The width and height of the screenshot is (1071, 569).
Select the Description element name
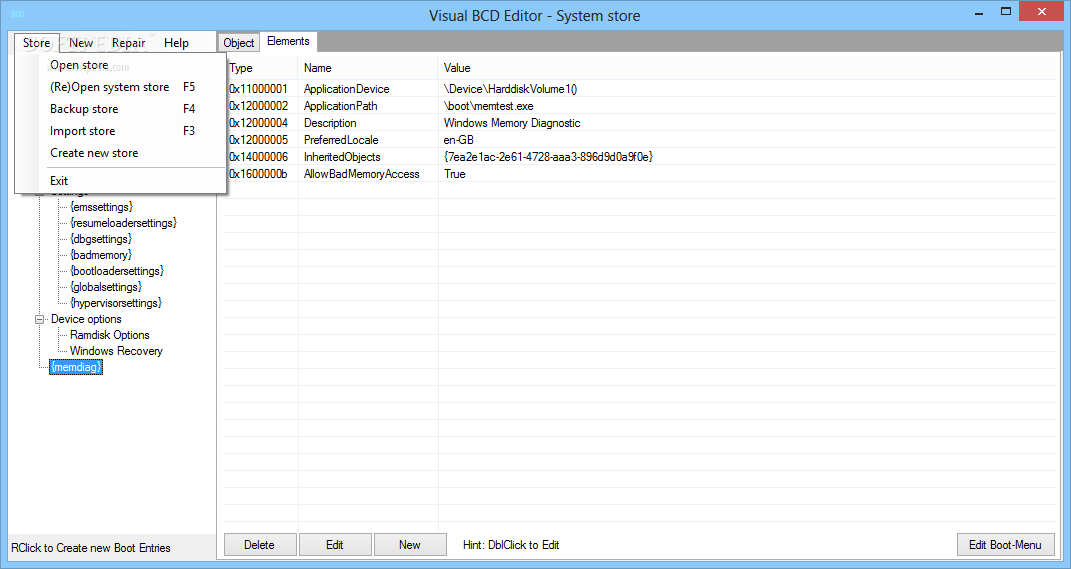tap(330, 123)
